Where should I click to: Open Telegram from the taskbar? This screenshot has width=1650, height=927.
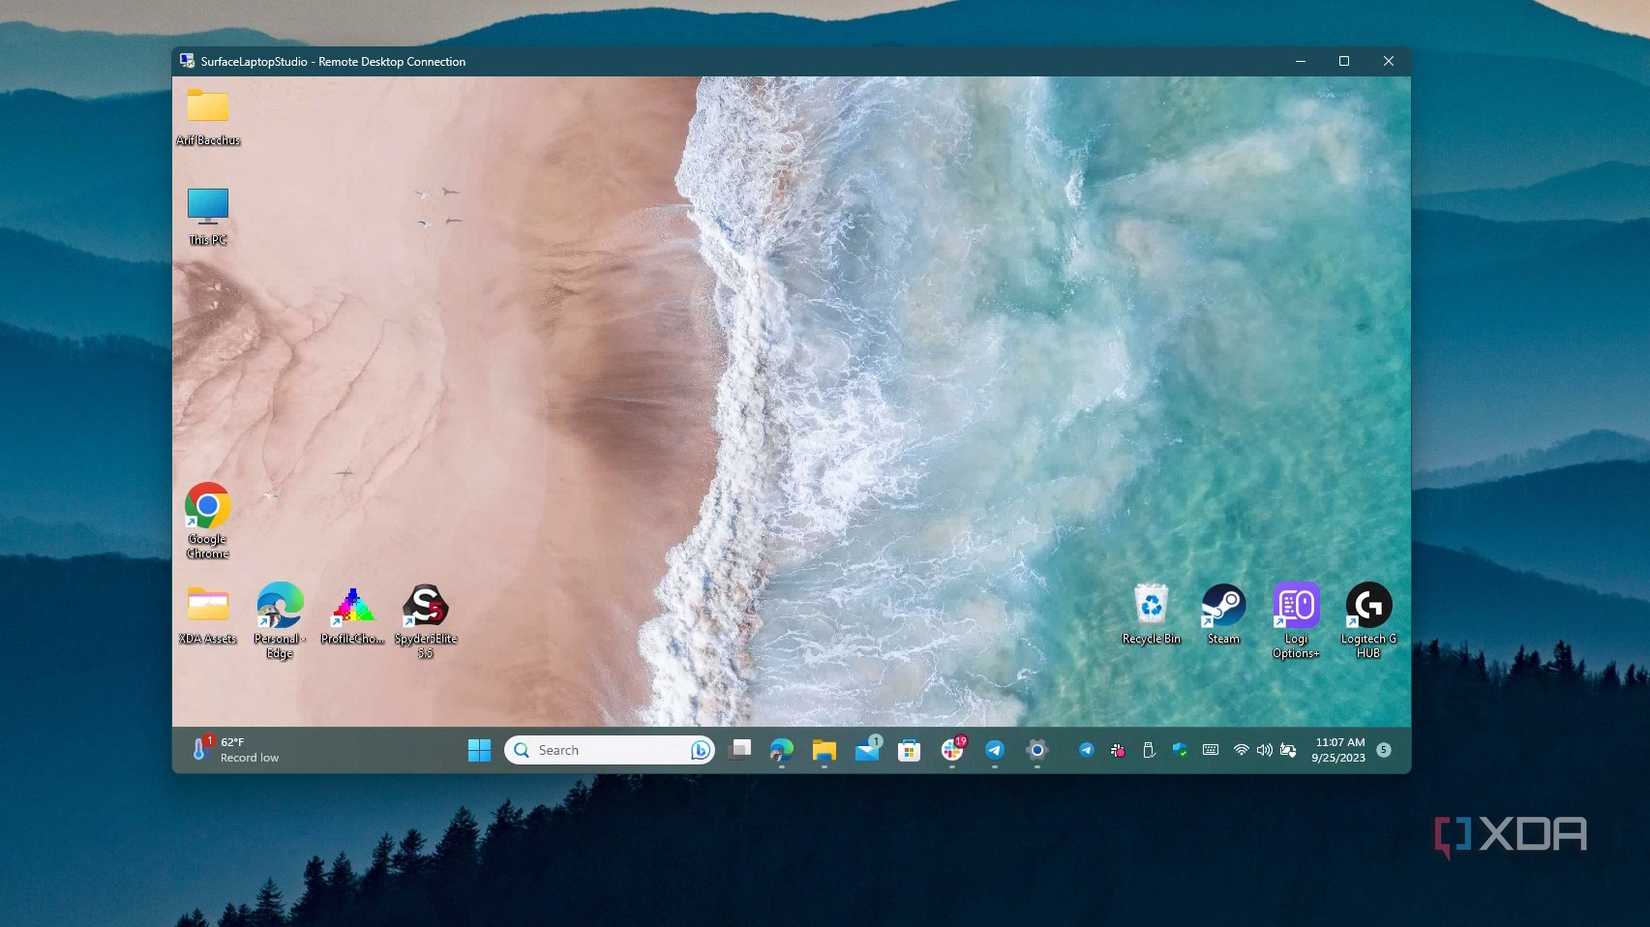click(994, 750)
